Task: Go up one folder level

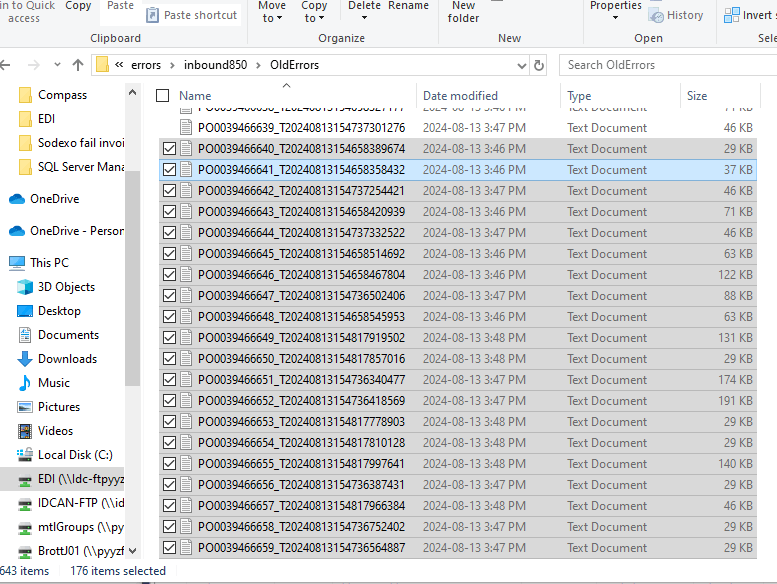Action: [78, 65]
